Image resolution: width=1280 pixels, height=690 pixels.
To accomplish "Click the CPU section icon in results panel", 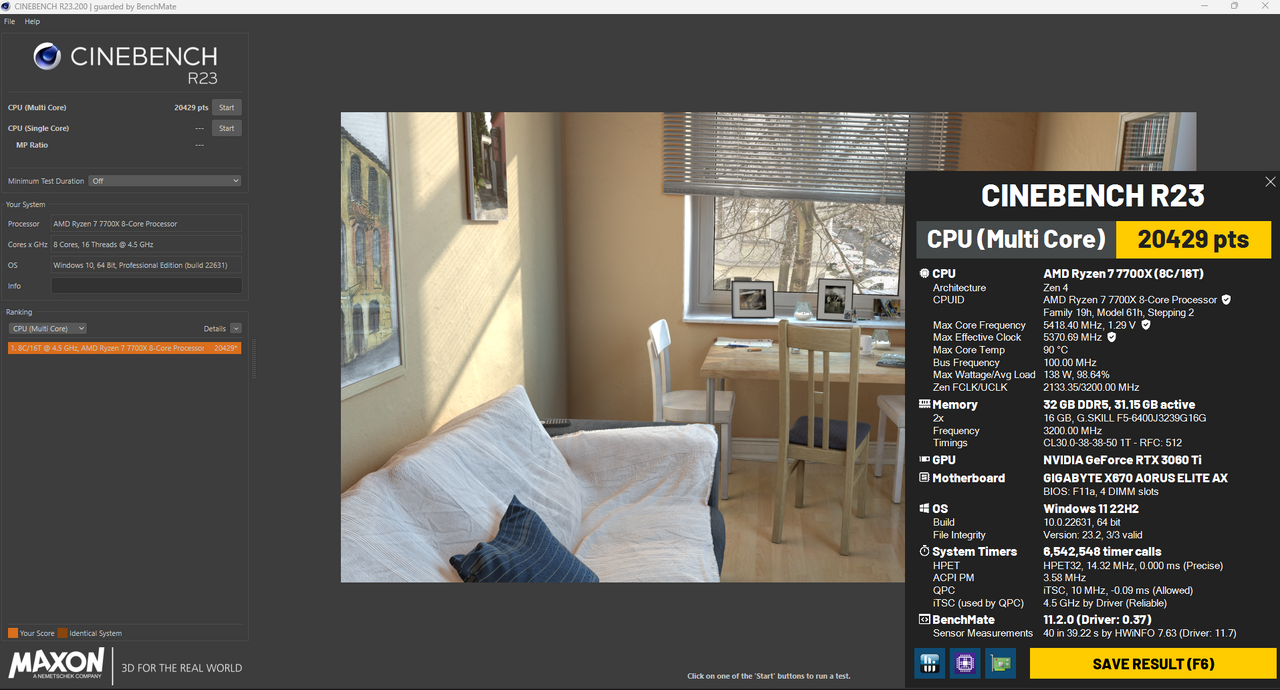I will (x=924, y=273).
